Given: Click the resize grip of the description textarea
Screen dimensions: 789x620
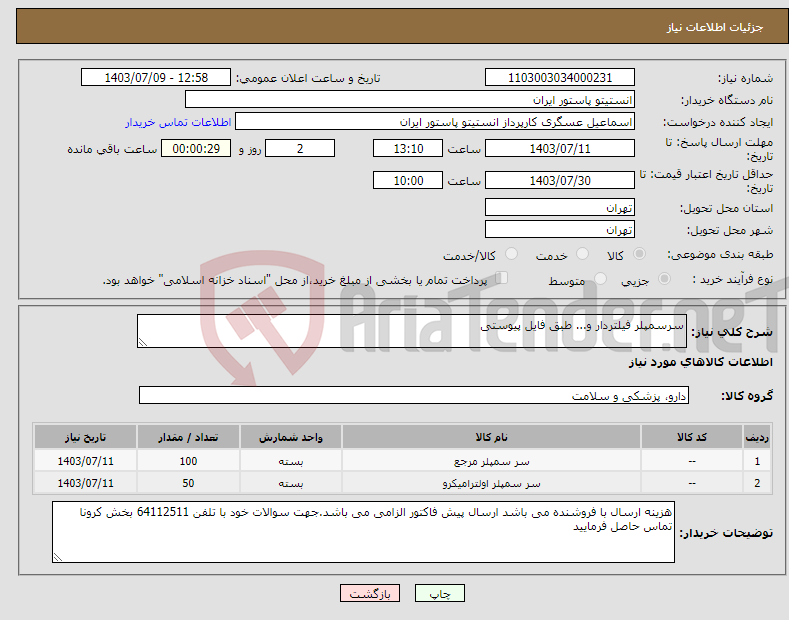Looking at the screenshot, I should coord(142,343).
